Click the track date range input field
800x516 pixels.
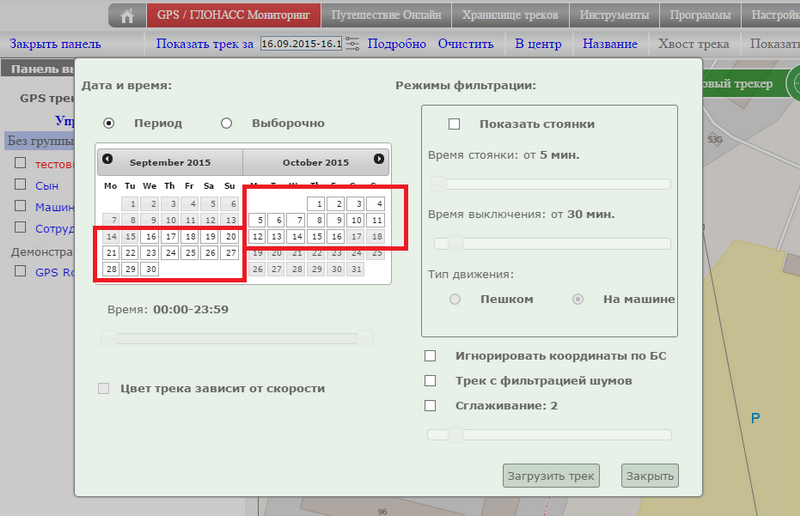(x=299, y=44)
